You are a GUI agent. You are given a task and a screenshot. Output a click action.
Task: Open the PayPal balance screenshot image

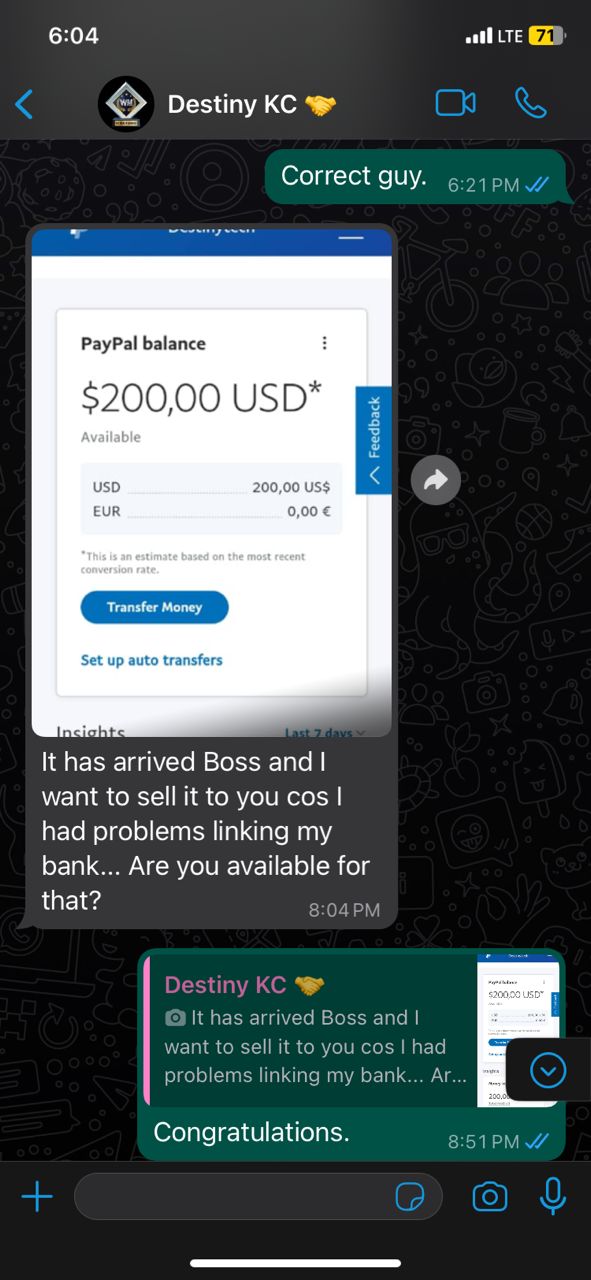click(x=212, y=482)
